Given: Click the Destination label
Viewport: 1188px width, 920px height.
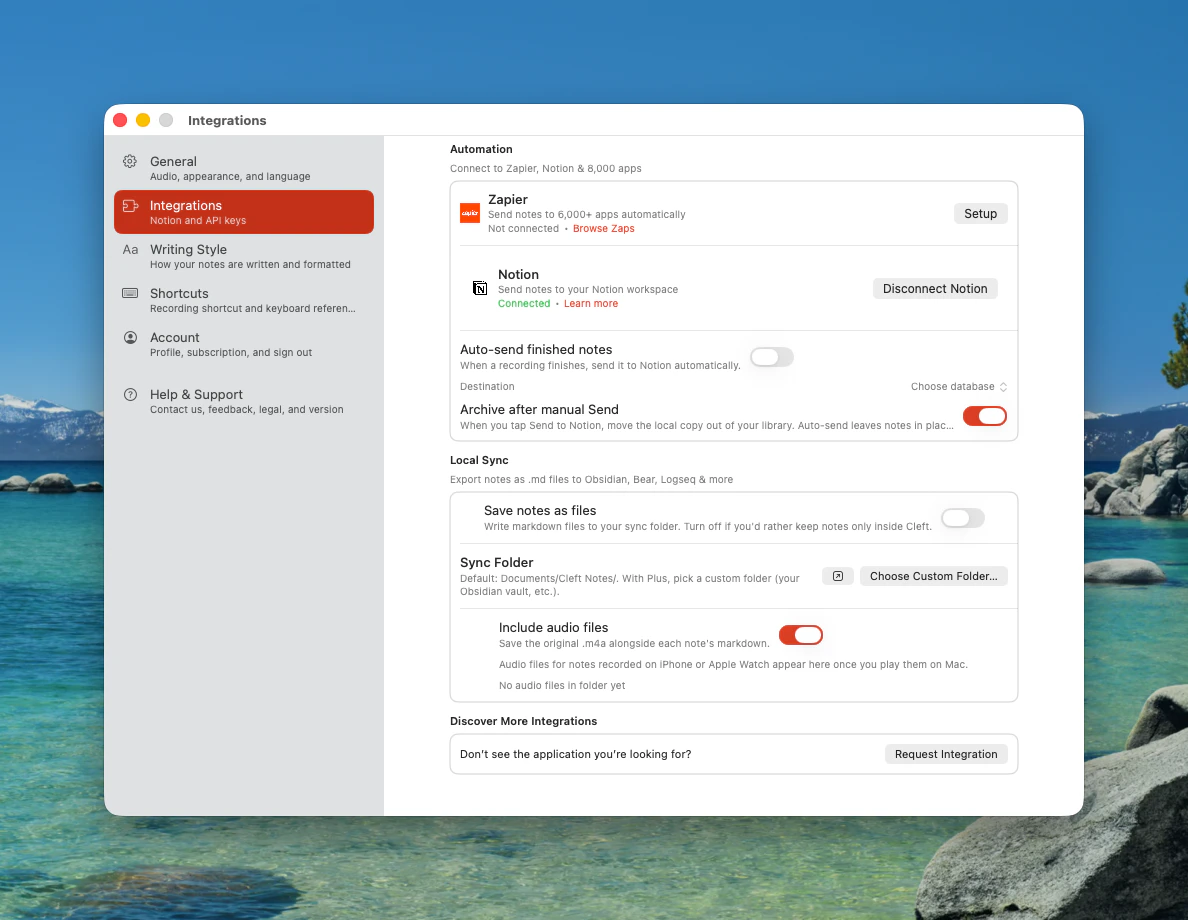Looking at the screenshot, I should (487, 386).
